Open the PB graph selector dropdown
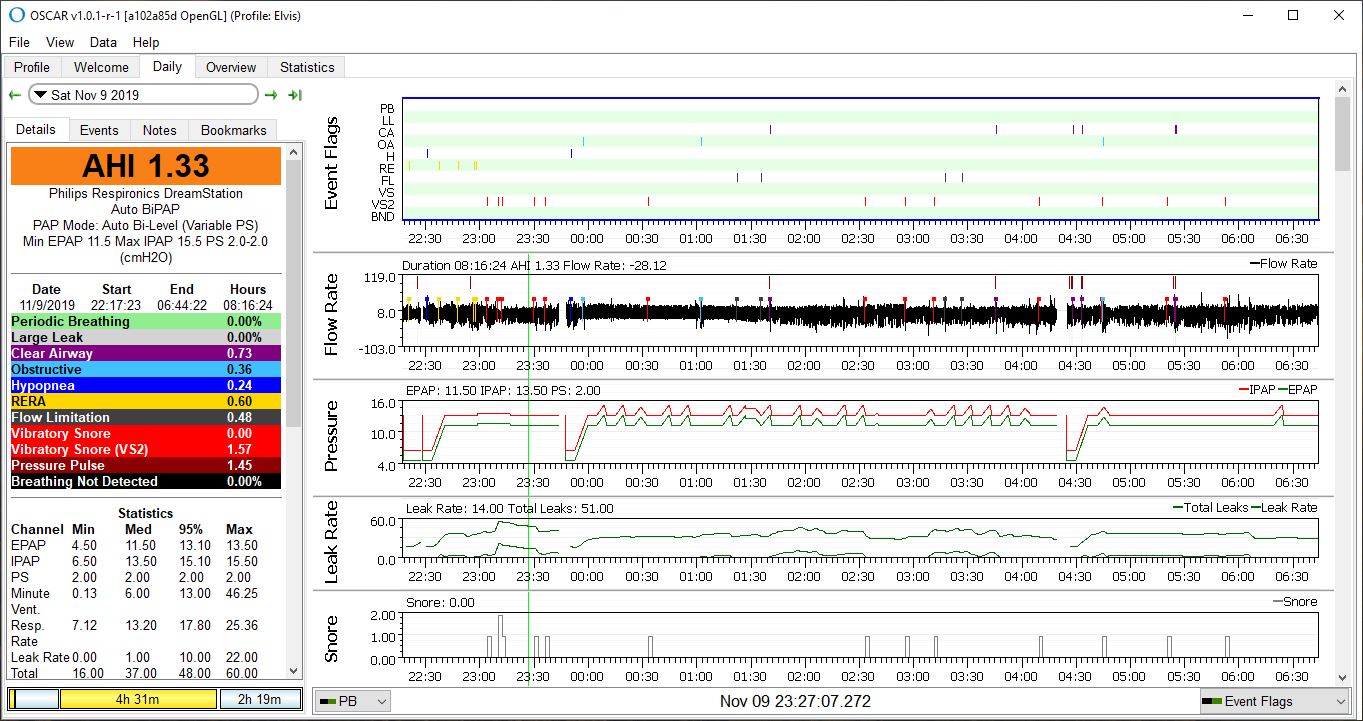 click(x=353, y=701)
